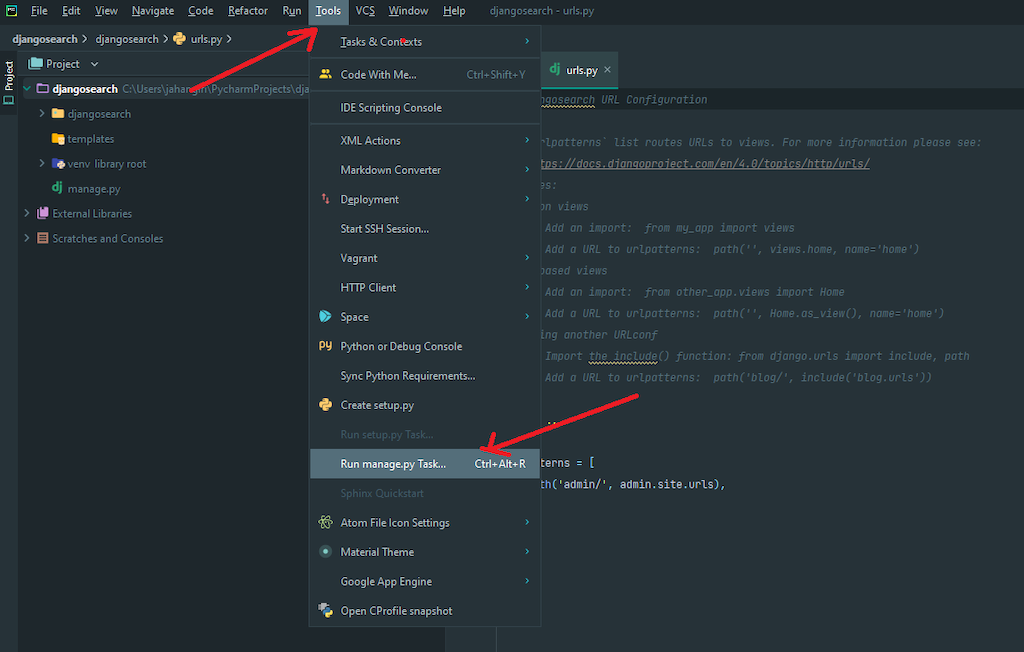
Task: Click the Material Theme icon
Action: (x=324, y=551)
